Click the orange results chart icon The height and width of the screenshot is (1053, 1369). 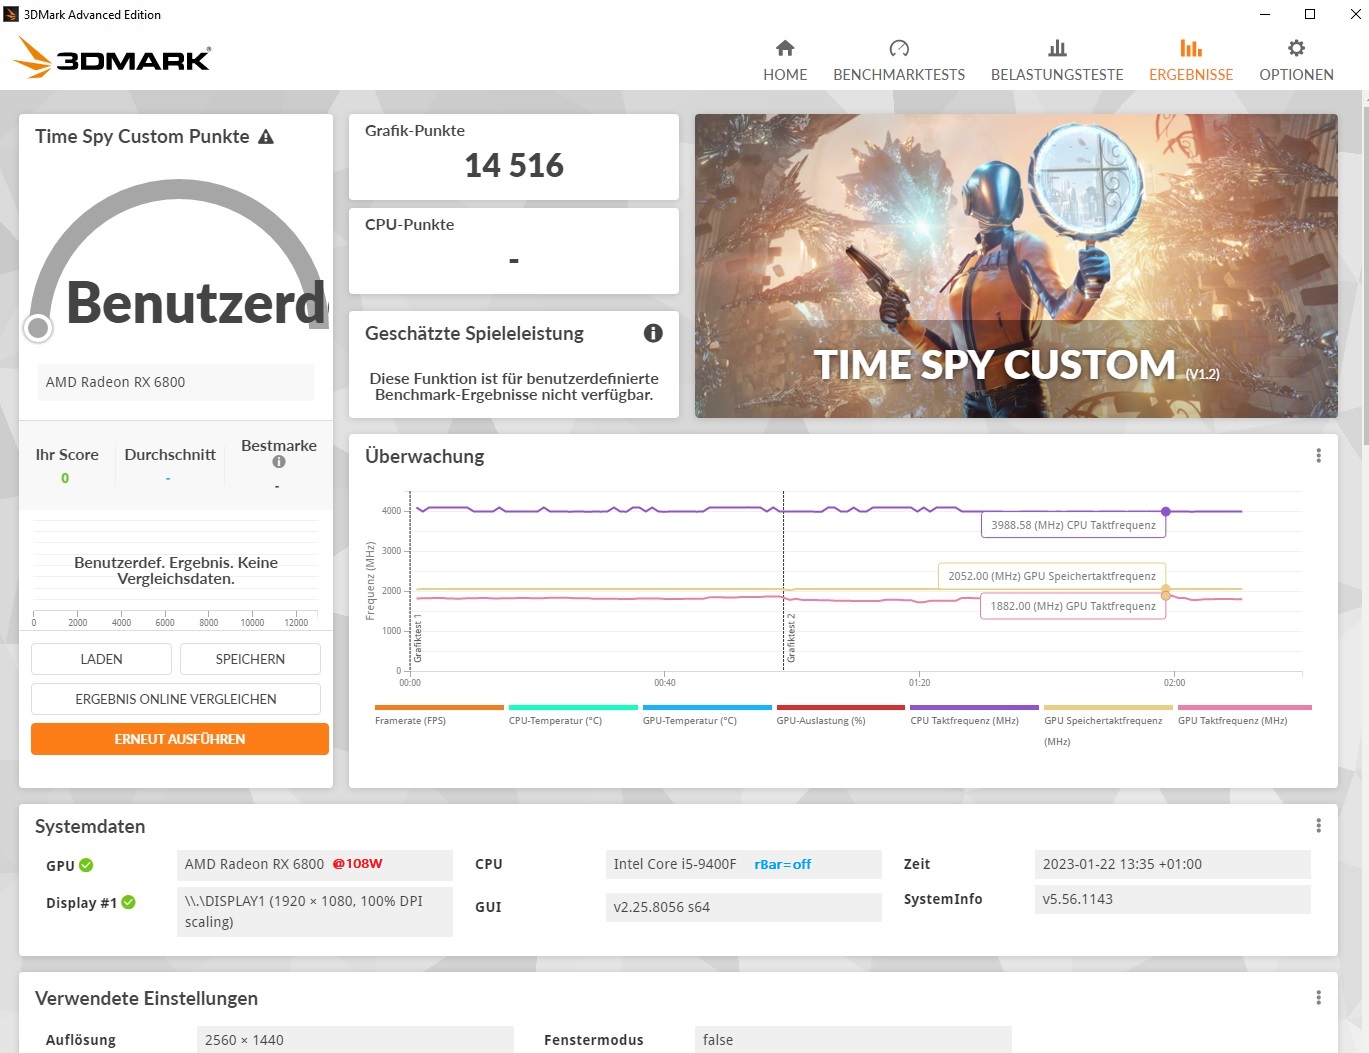1191,48
